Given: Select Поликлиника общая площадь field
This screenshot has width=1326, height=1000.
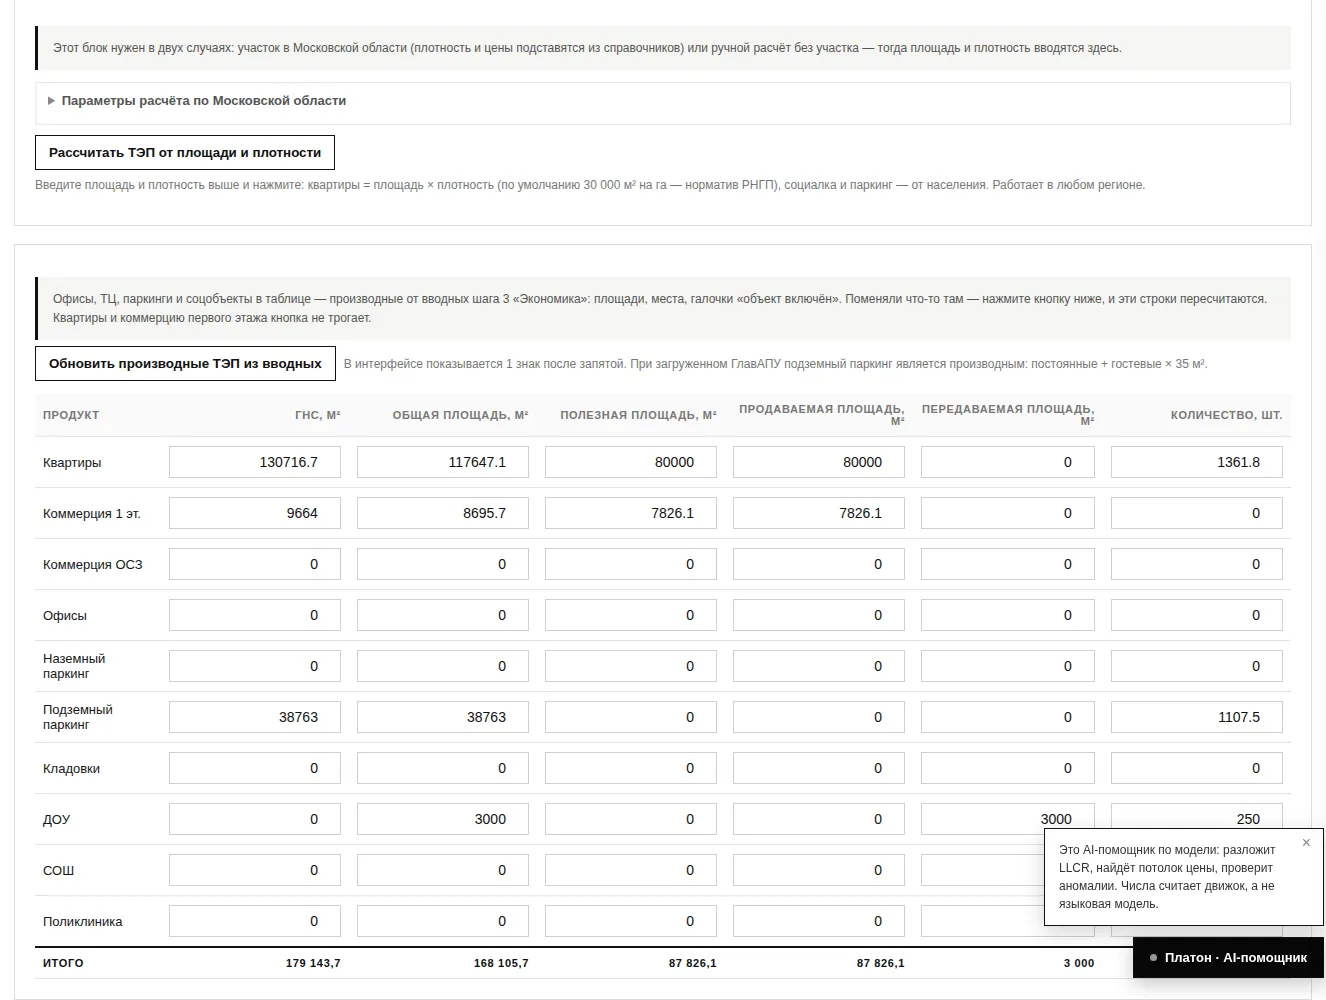Looking at the screenshot, I should tap(443, 921).
